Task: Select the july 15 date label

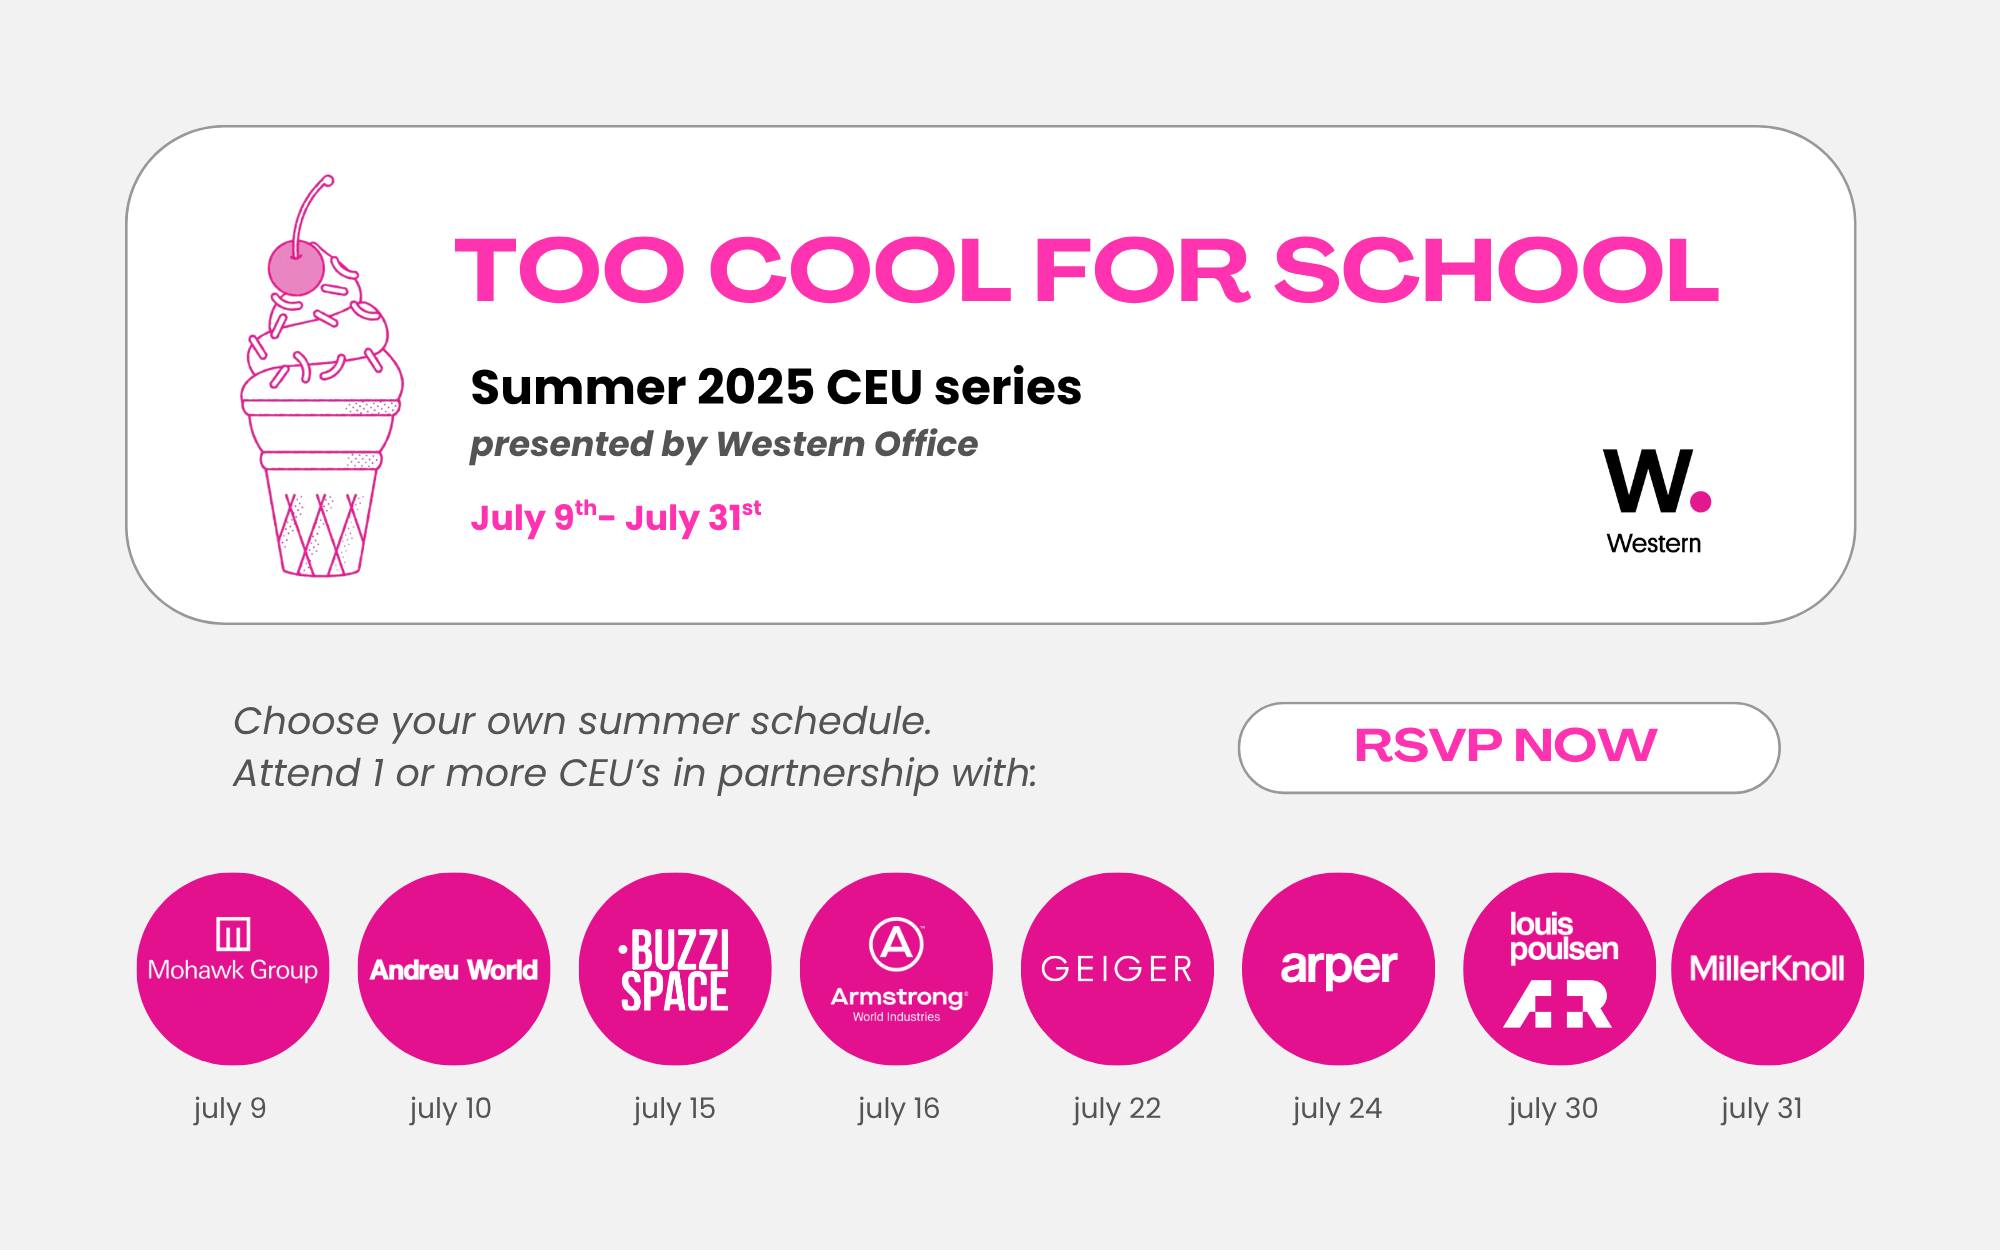Action: coord(674,1109)
